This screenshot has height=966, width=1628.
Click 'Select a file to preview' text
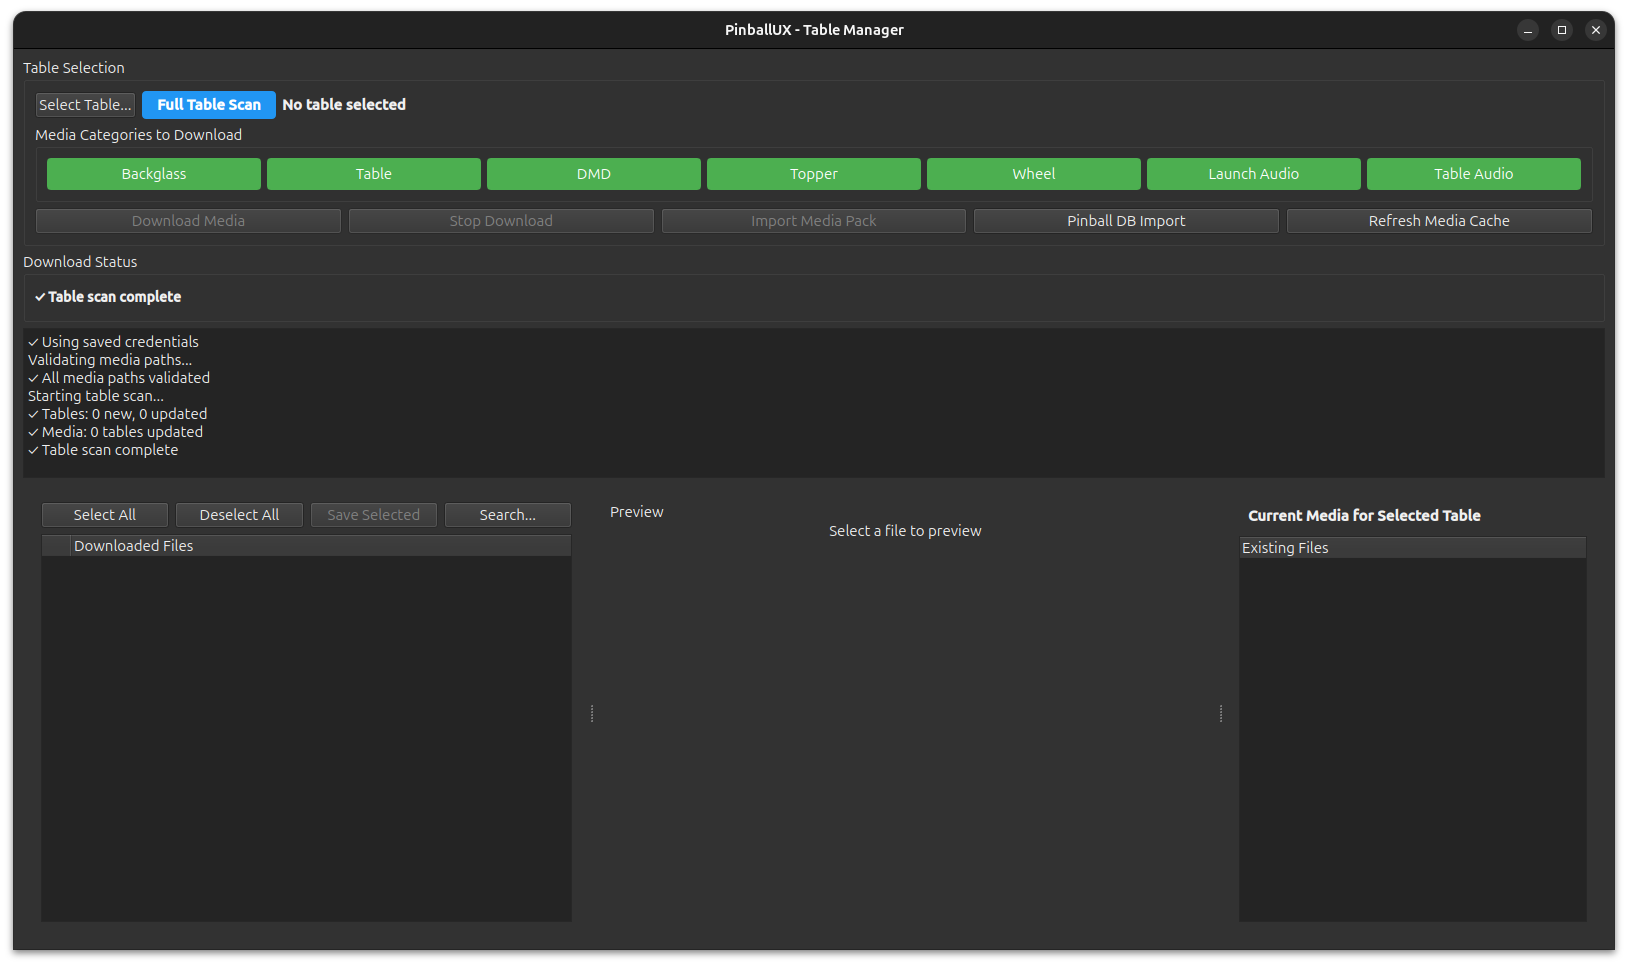[905, 531]
